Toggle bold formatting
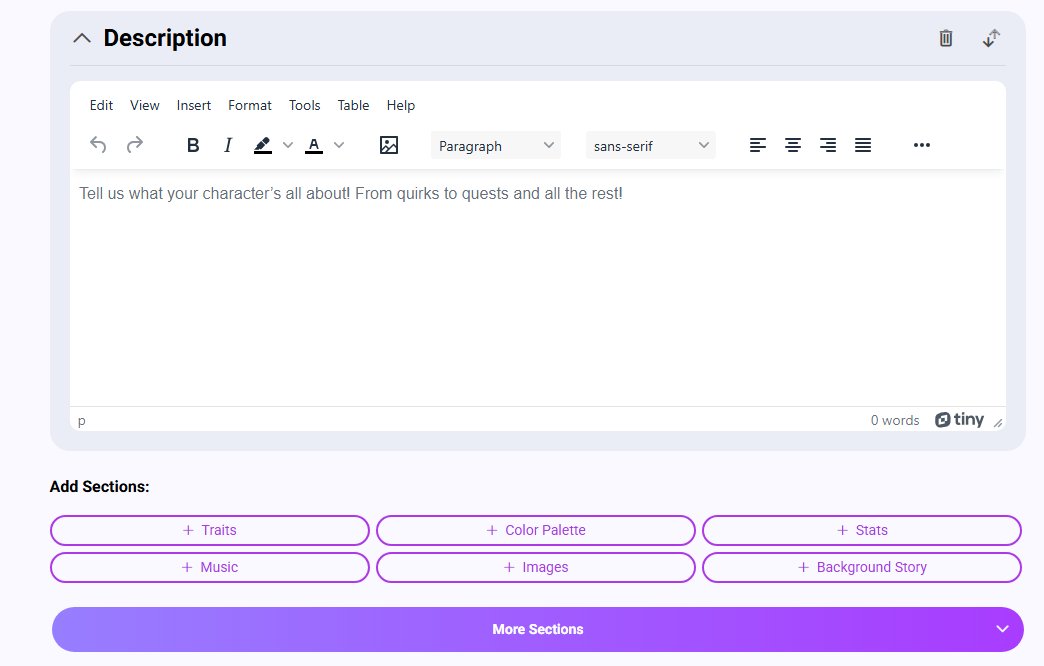The height and width of the screenshot is (666, 1044). point(193,145)
